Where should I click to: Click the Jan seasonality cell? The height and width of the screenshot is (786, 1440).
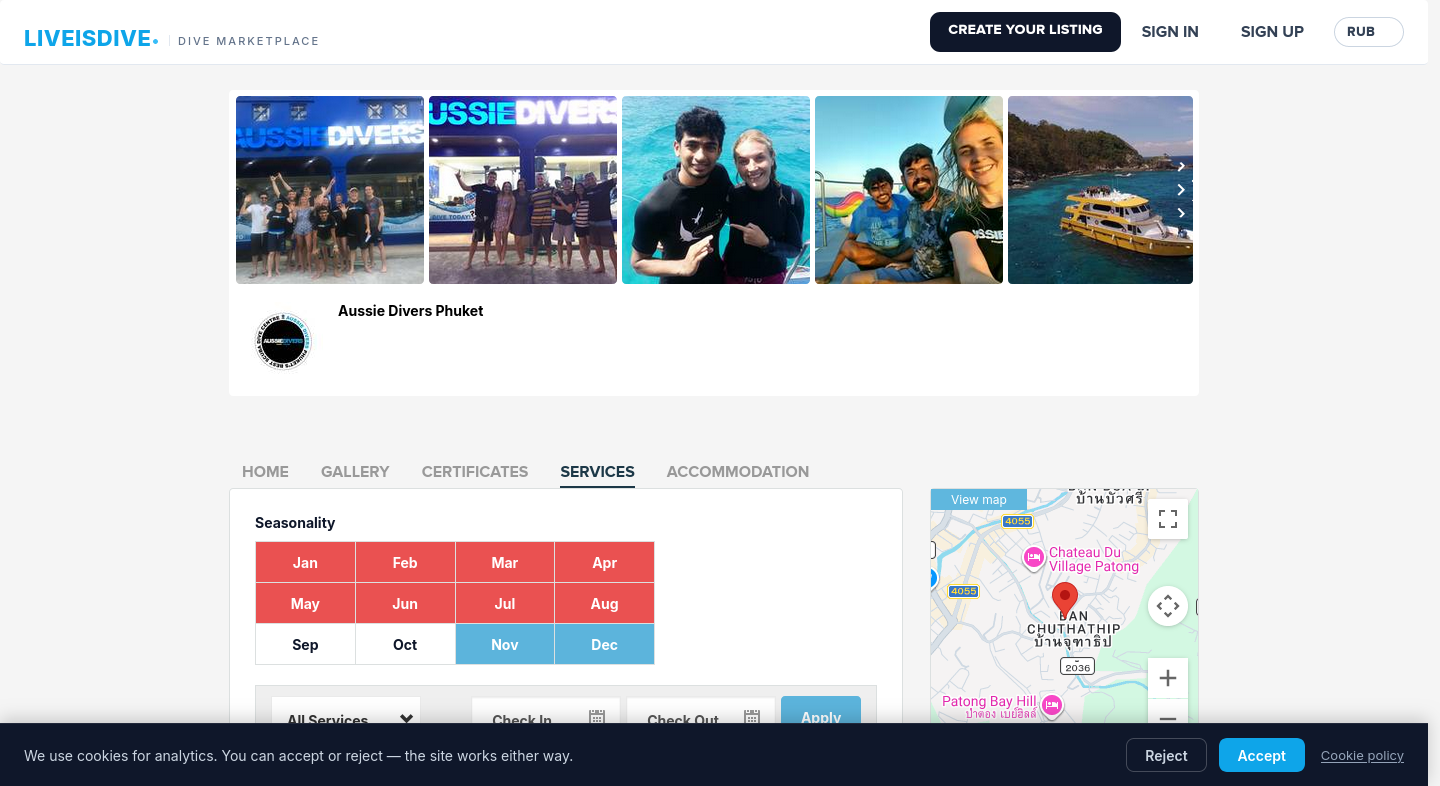point(305,562)
